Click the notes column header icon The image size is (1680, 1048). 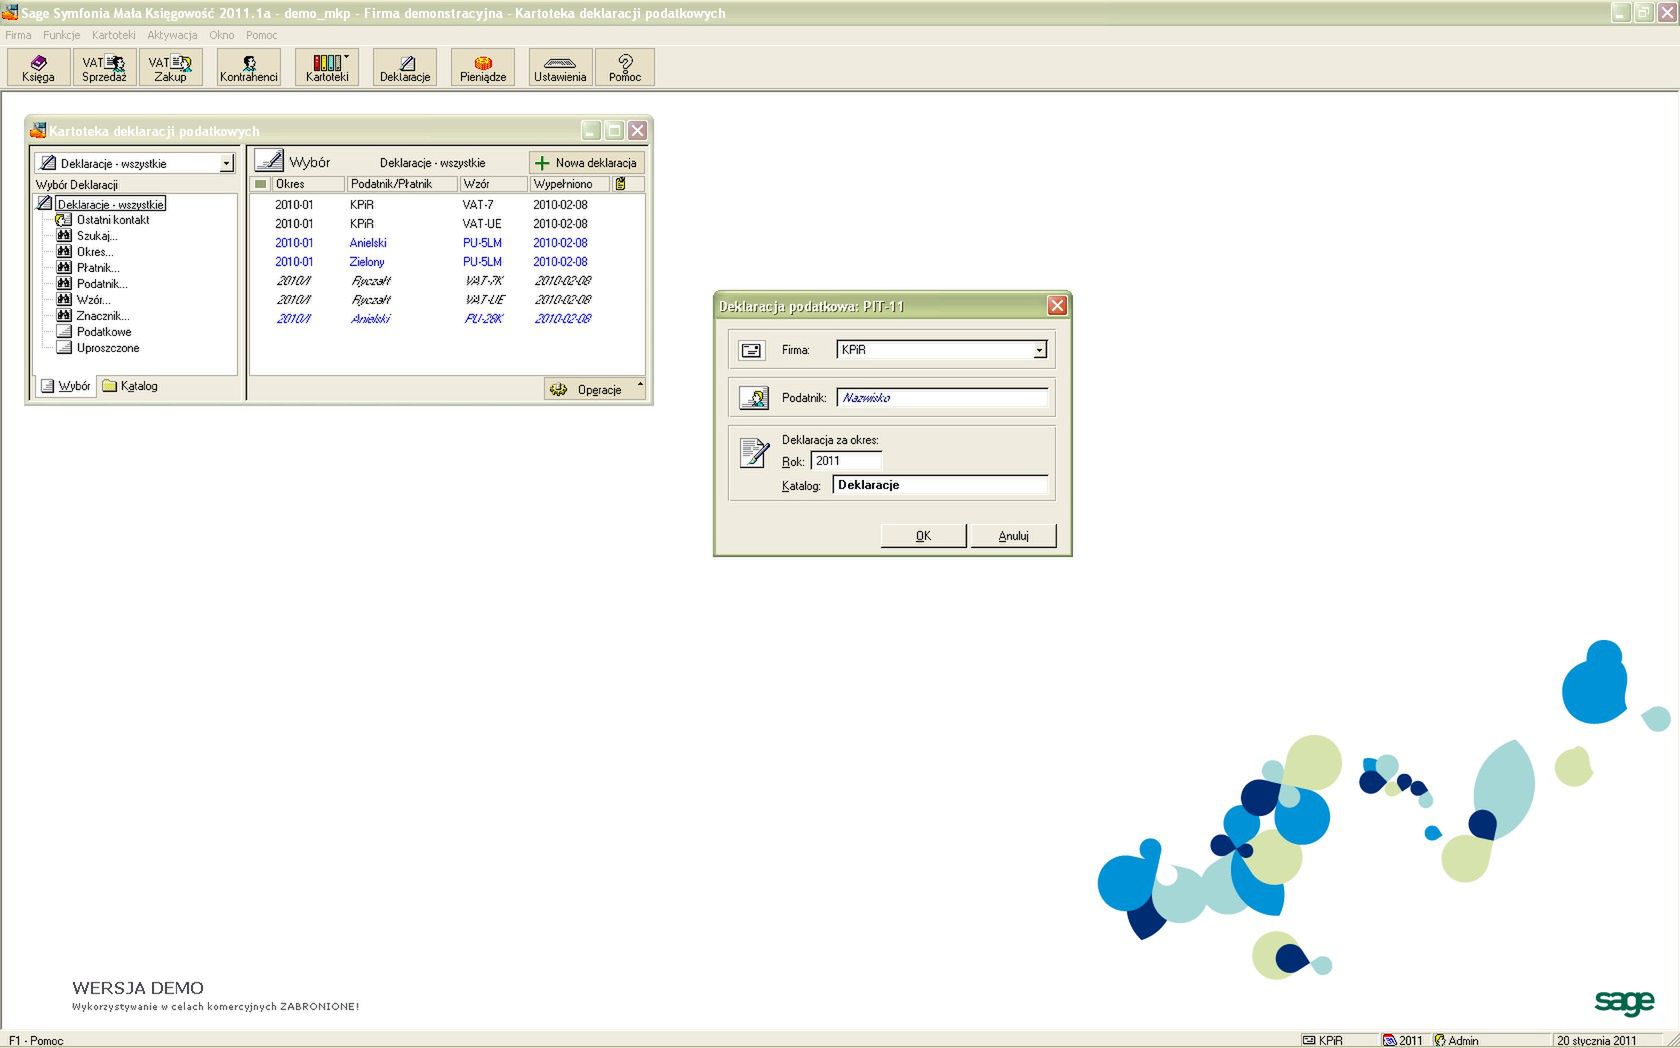pos(620,184)
